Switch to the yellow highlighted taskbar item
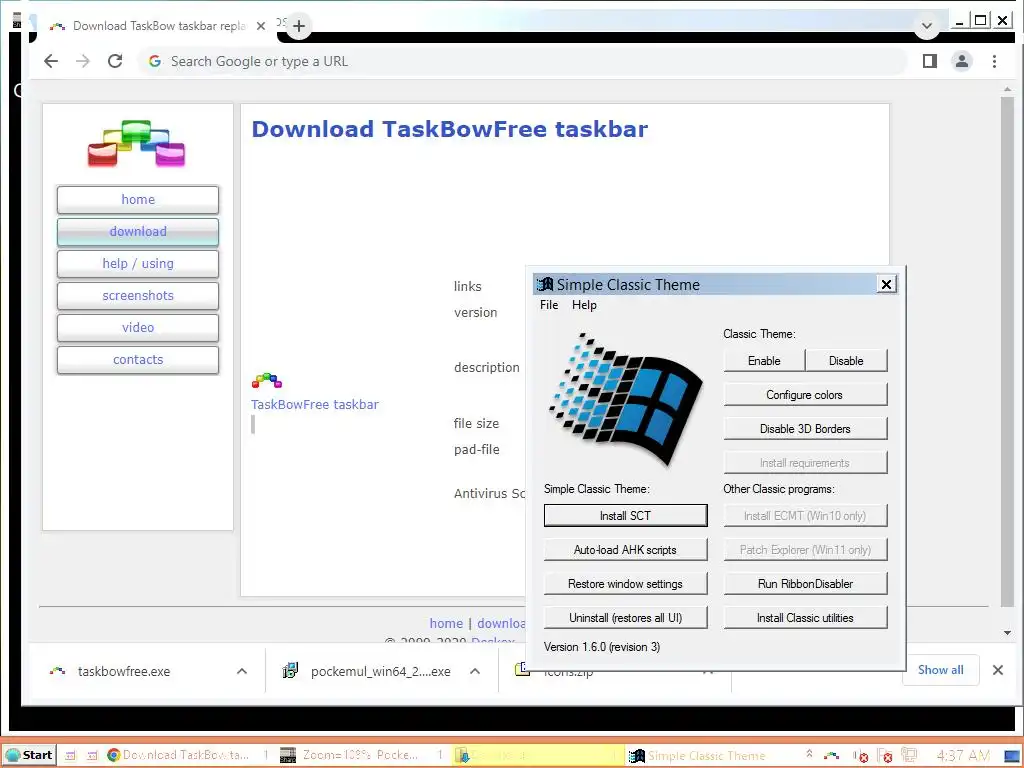The image size is (1024, 768). 537,756
